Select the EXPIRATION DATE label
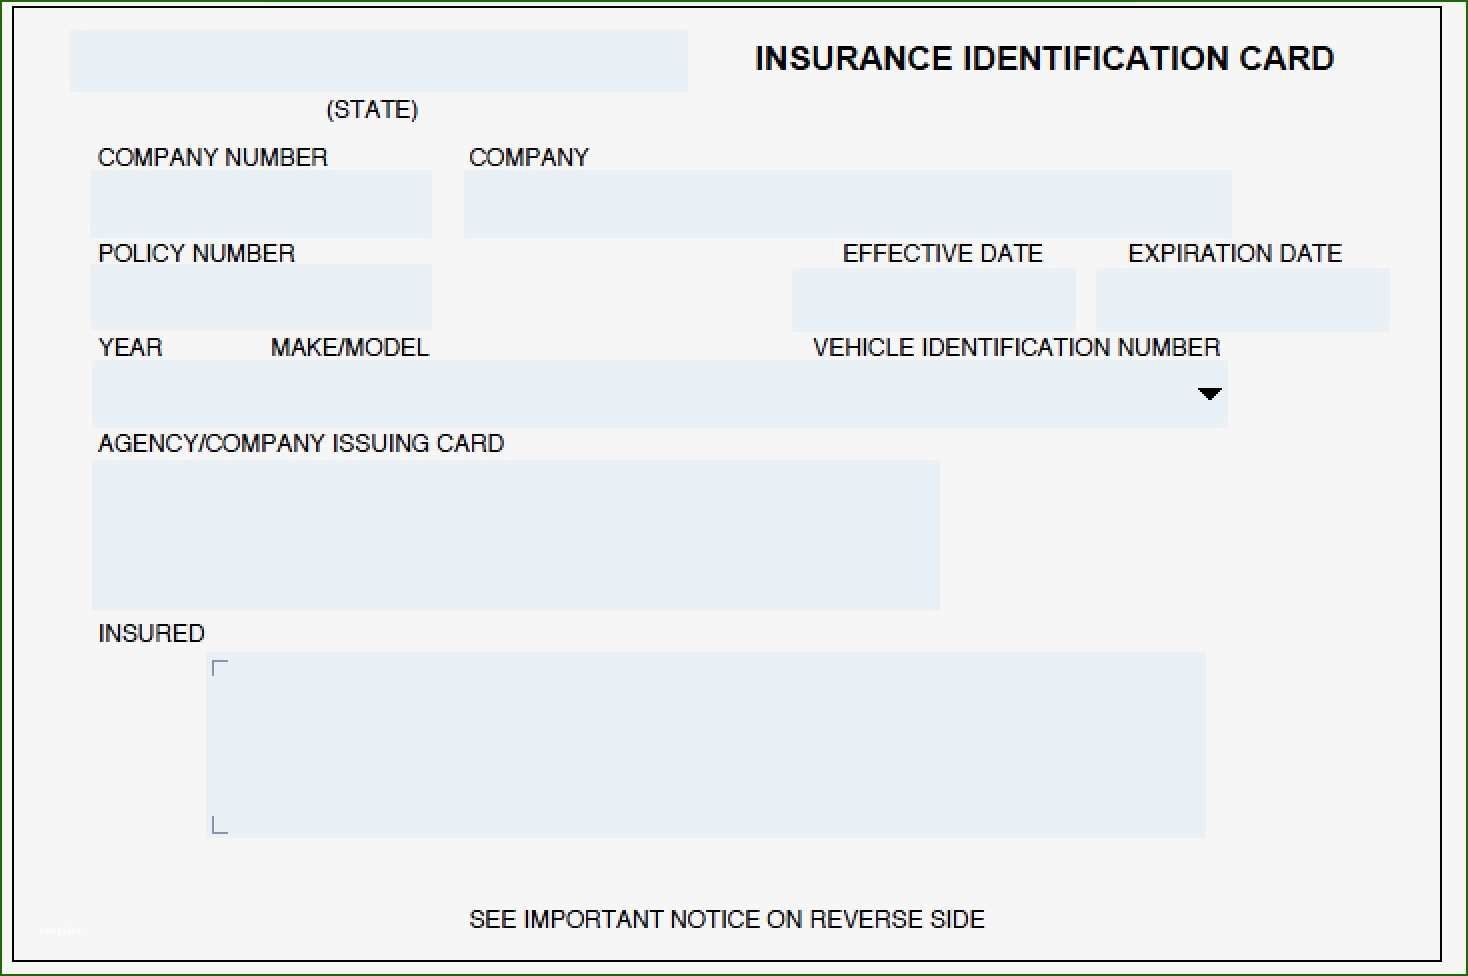 click(1234, 253)
